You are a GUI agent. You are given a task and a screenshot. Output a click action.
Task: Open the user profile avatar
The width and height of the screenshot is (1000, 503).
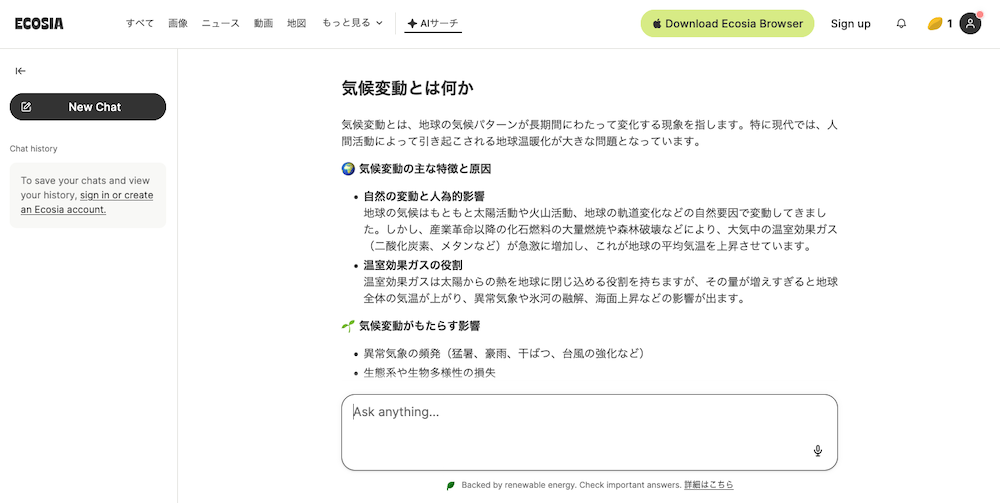click(x=970, y=23)
